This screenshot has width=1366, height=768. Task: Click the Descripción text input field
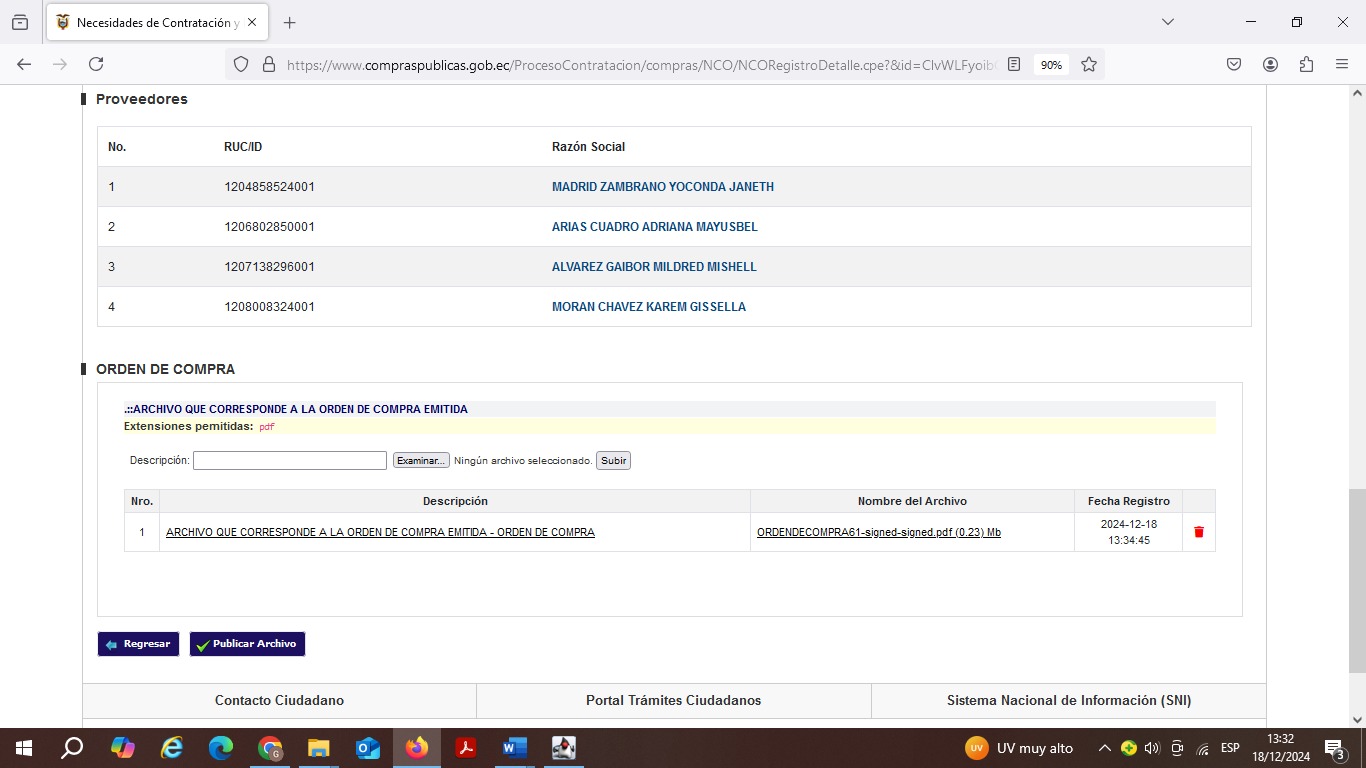289,461
